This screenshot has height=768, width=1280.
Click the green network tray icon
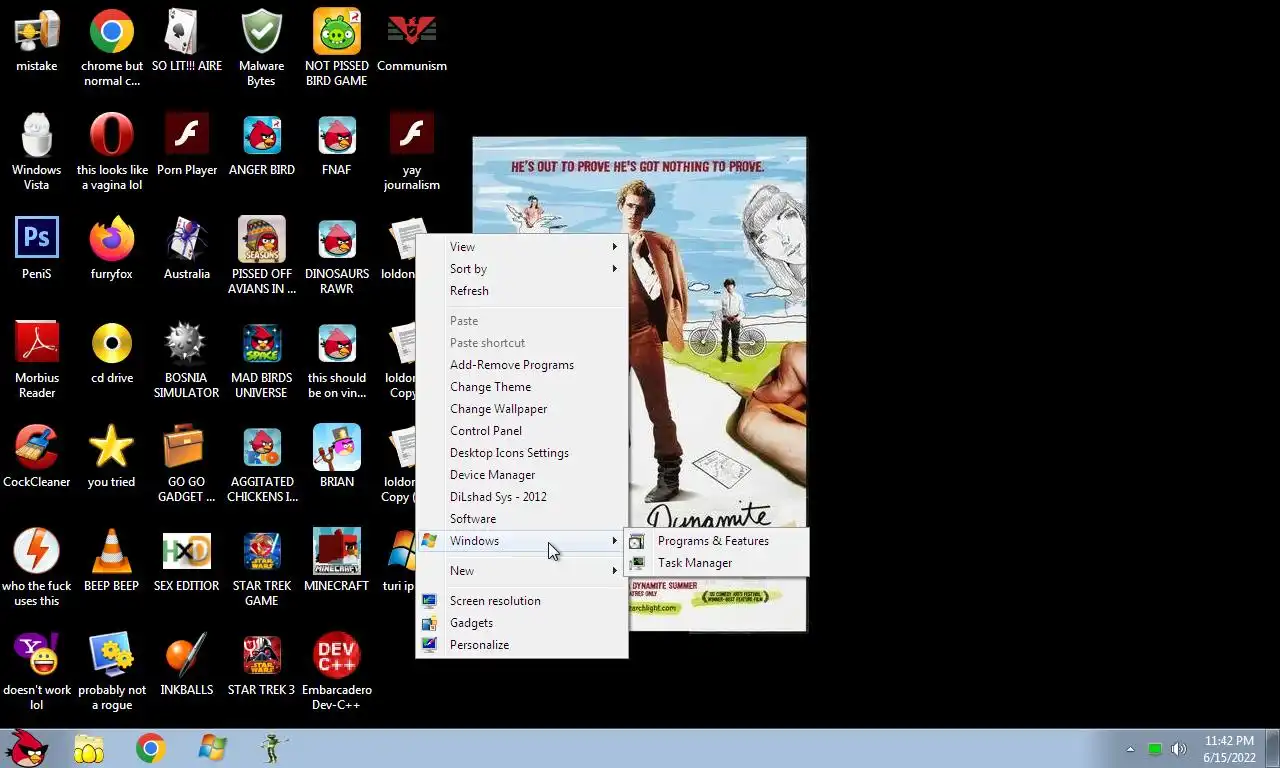coord(1155,749)
